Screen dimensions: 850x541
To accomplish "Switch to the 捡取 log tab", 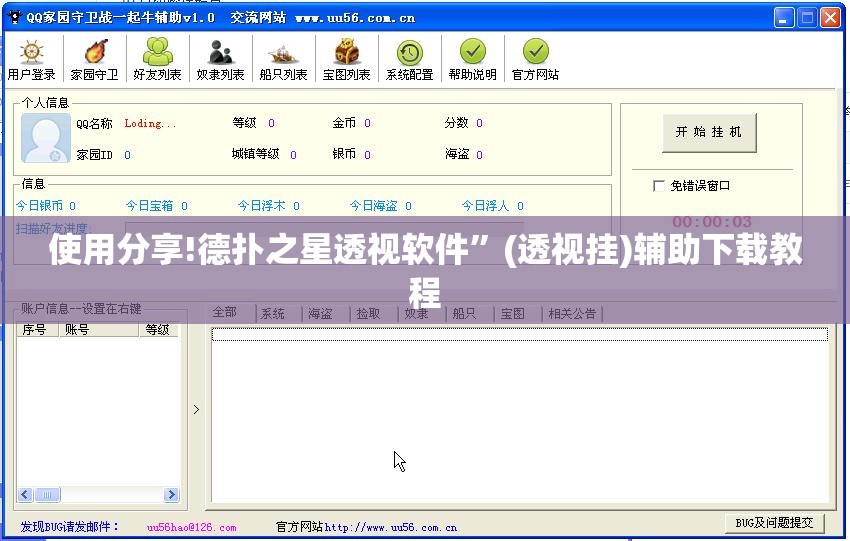I will [x=369, y=313].
